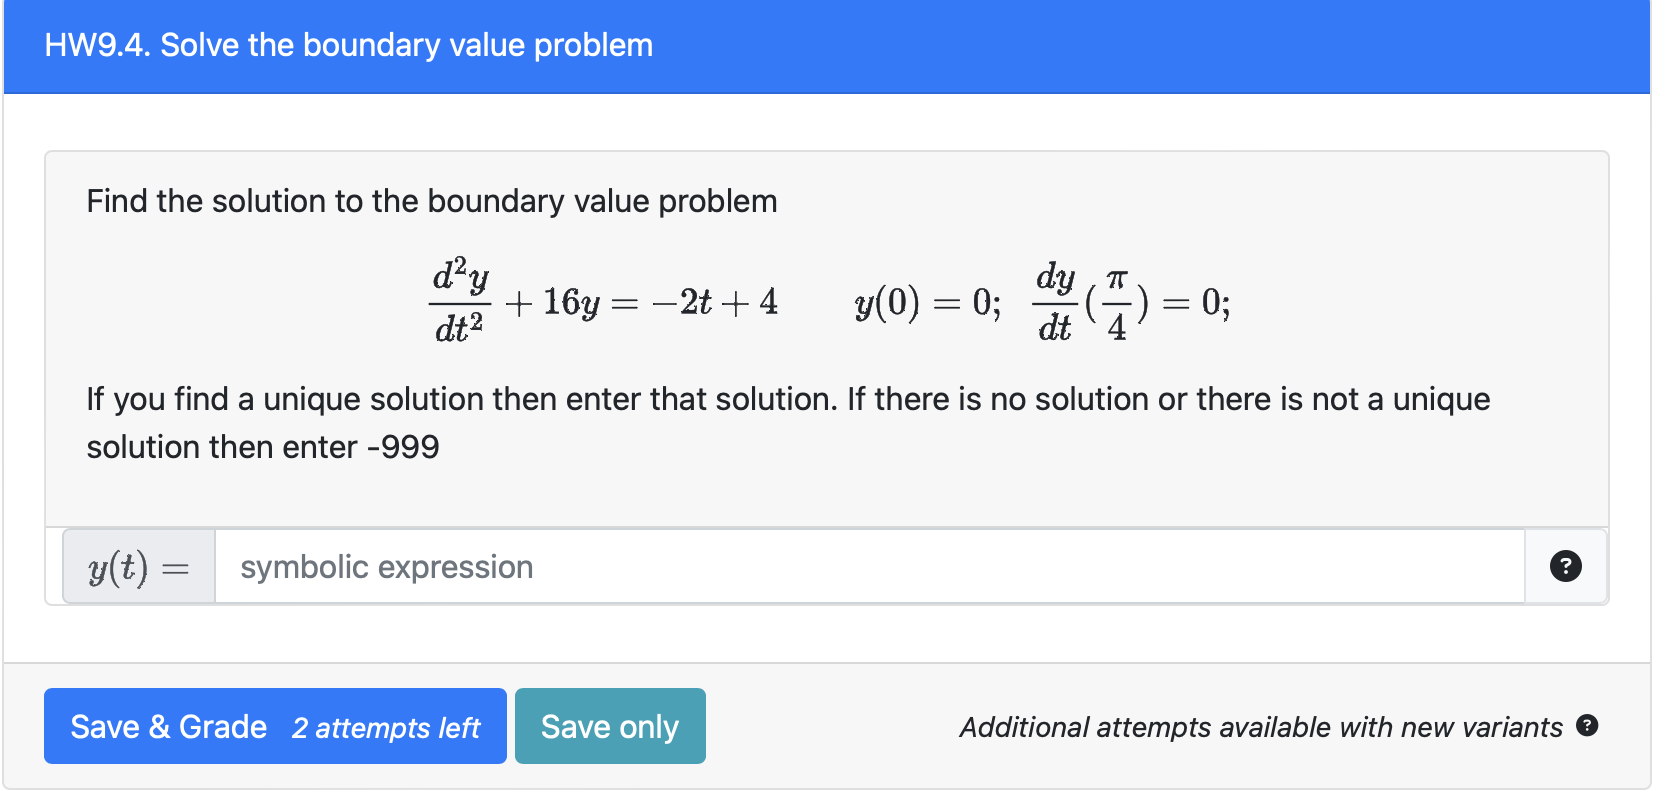This screenshot has height=798, width=1674.
Task: Click the y(t)= label
Action: pos(137,567)
